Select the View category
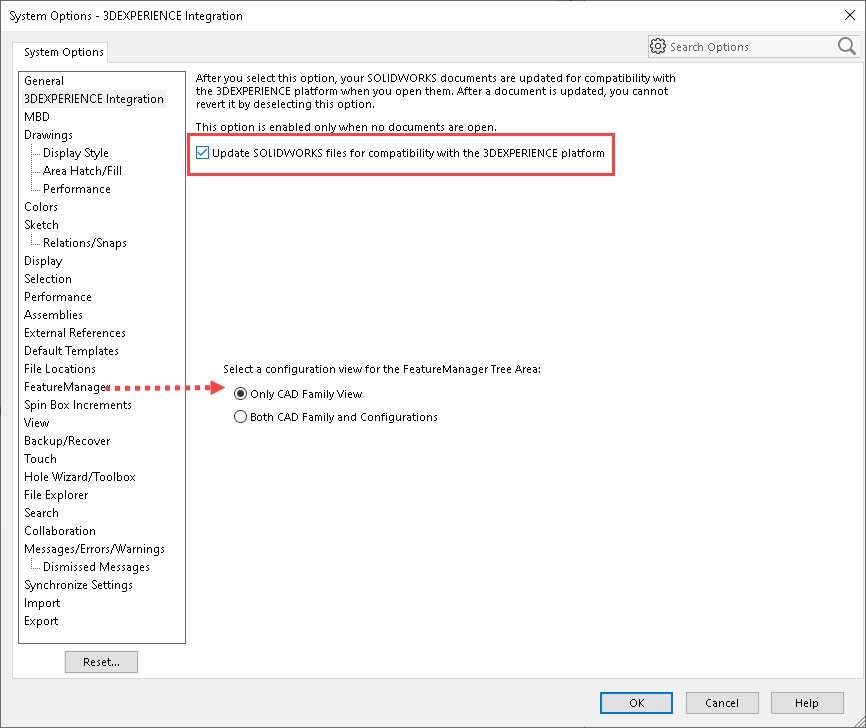The height and width of the screenshot is (728, 866). point(36,423)
